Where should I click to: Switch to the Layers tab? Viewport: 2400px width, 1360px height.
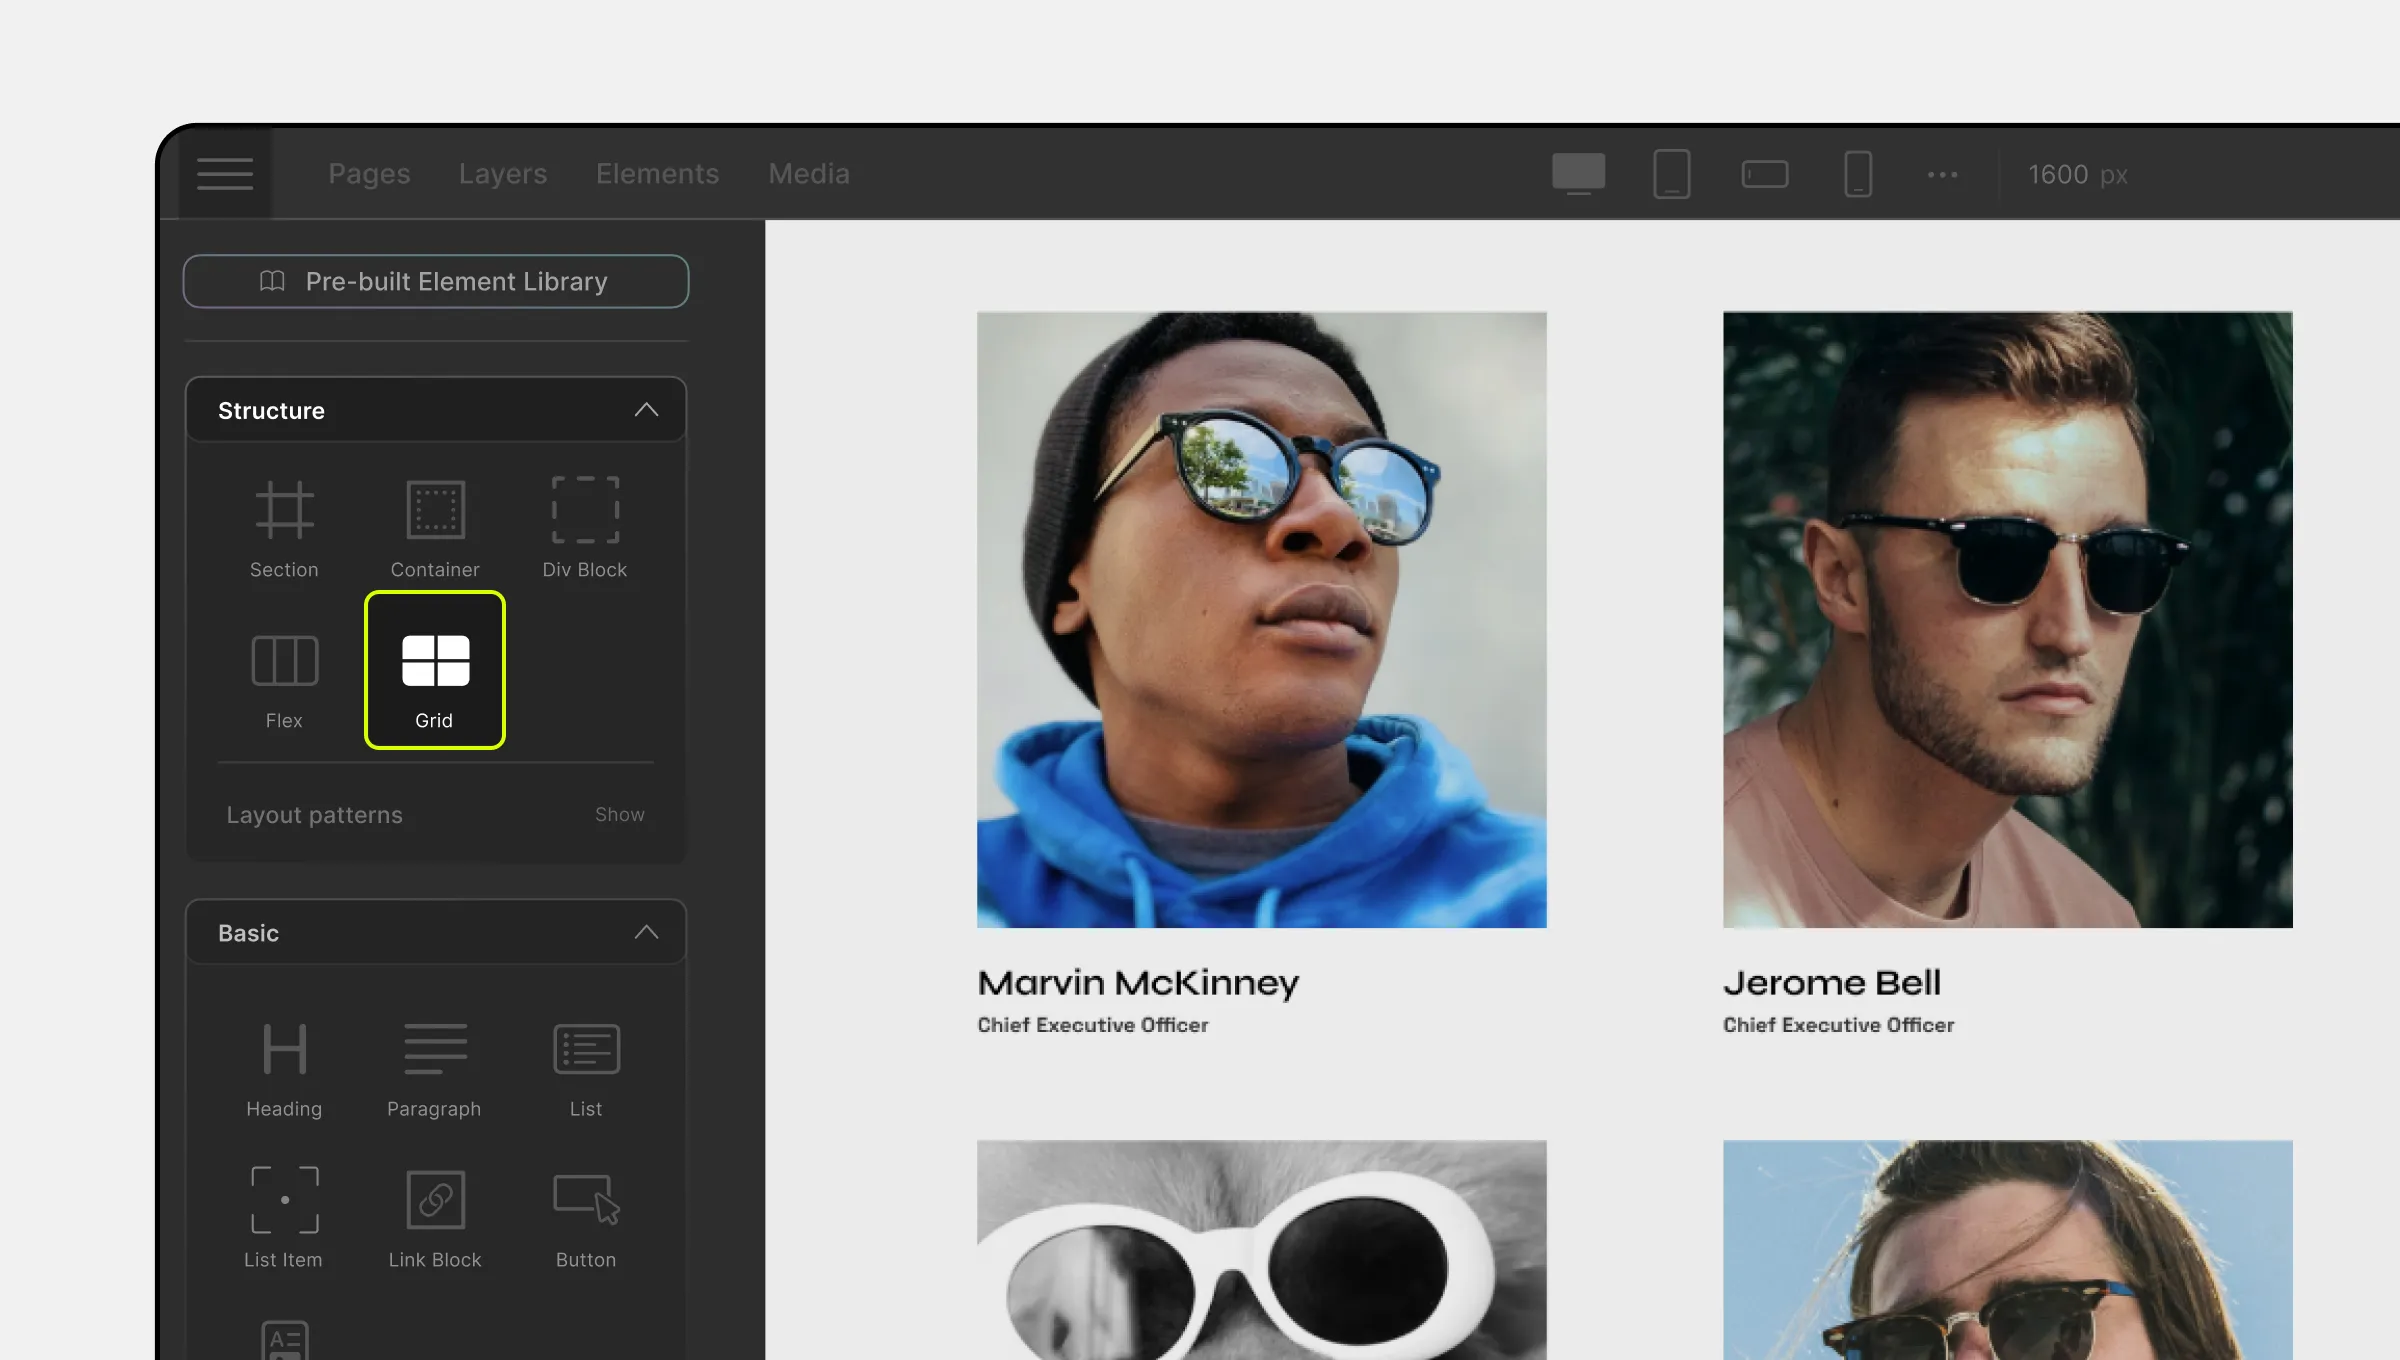coord(503,173)
